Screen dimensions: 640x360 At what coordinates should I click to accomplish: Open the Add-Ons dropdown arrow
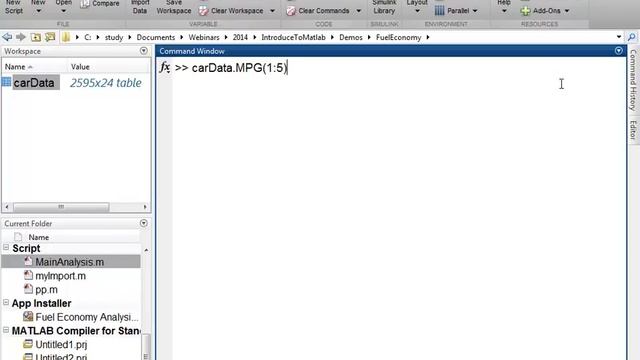(567, 11)
